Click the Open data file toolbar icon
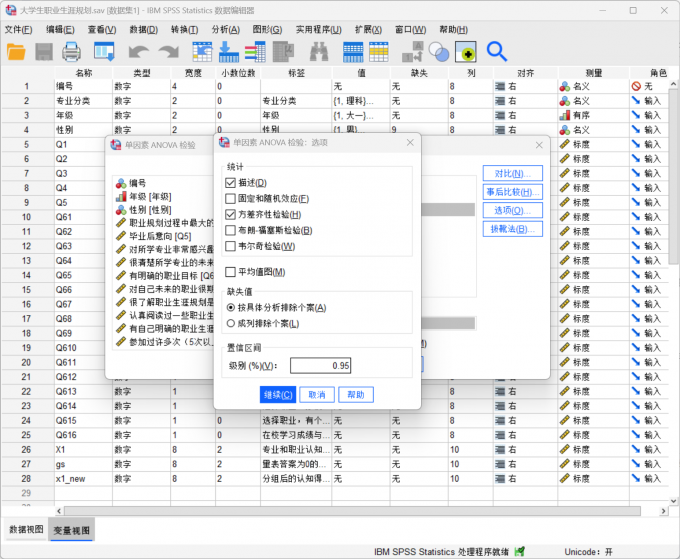680x559 pixels. tap(18, 51)
